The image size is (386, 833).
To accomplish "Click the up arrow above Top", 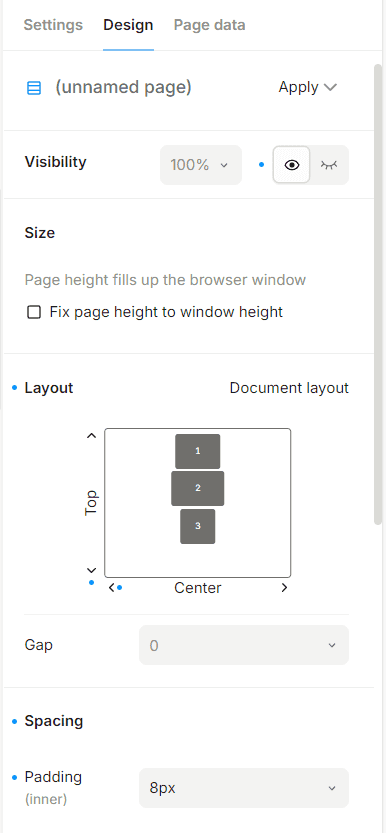I will (91, 436).
